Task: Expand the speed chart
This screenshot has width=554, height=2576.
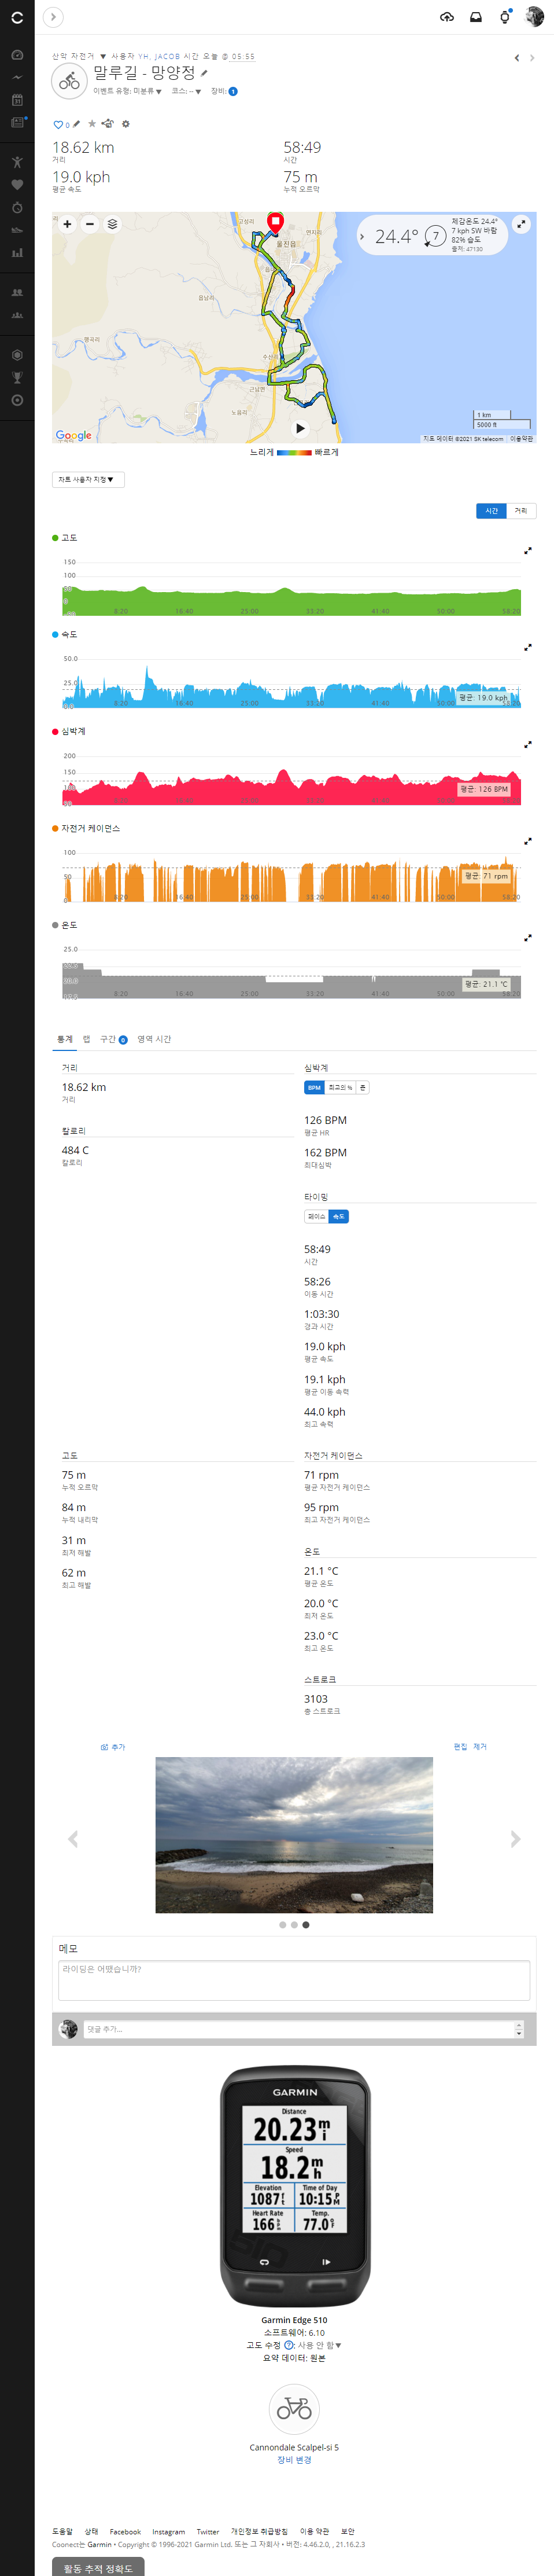Action: (528, 647)
